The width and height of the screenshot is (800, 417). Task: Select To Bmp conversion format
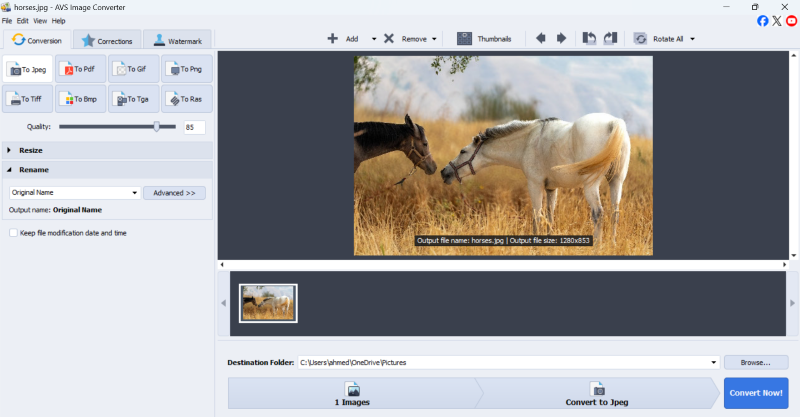[x=81, y=99]
